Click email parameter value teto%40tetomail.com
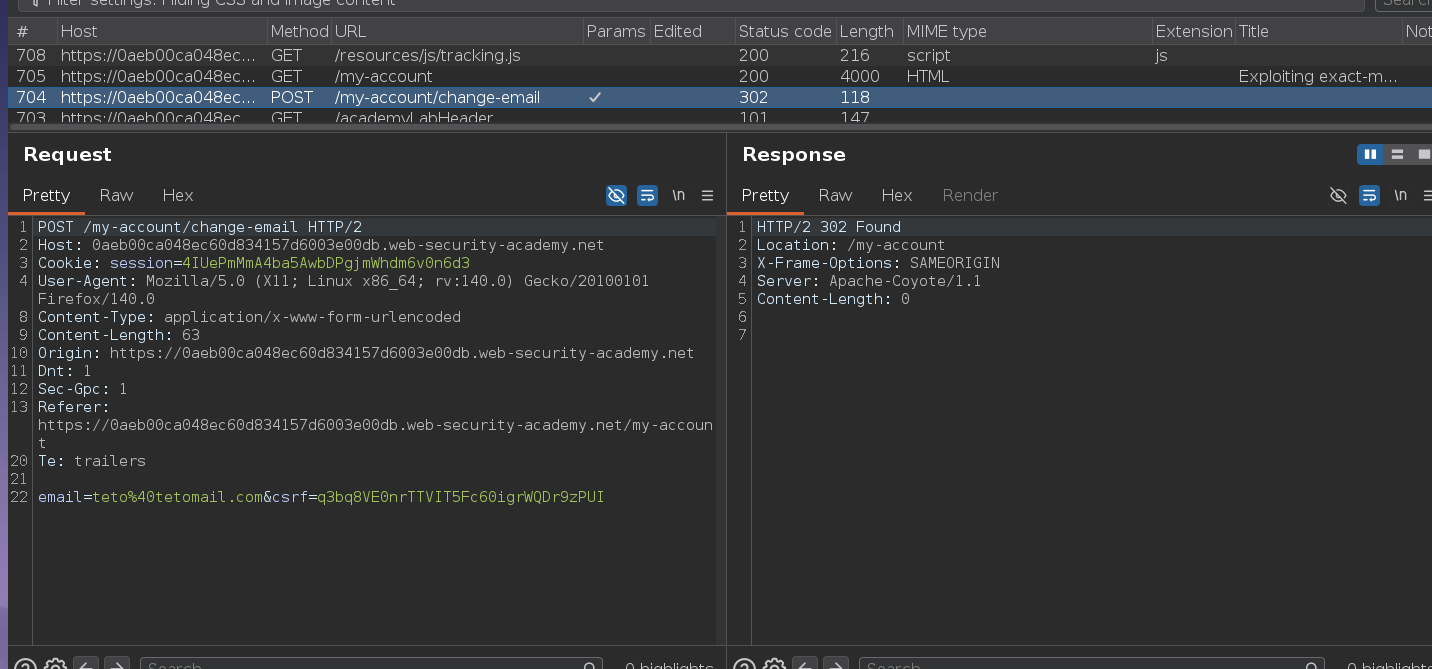 click(178, 497)
